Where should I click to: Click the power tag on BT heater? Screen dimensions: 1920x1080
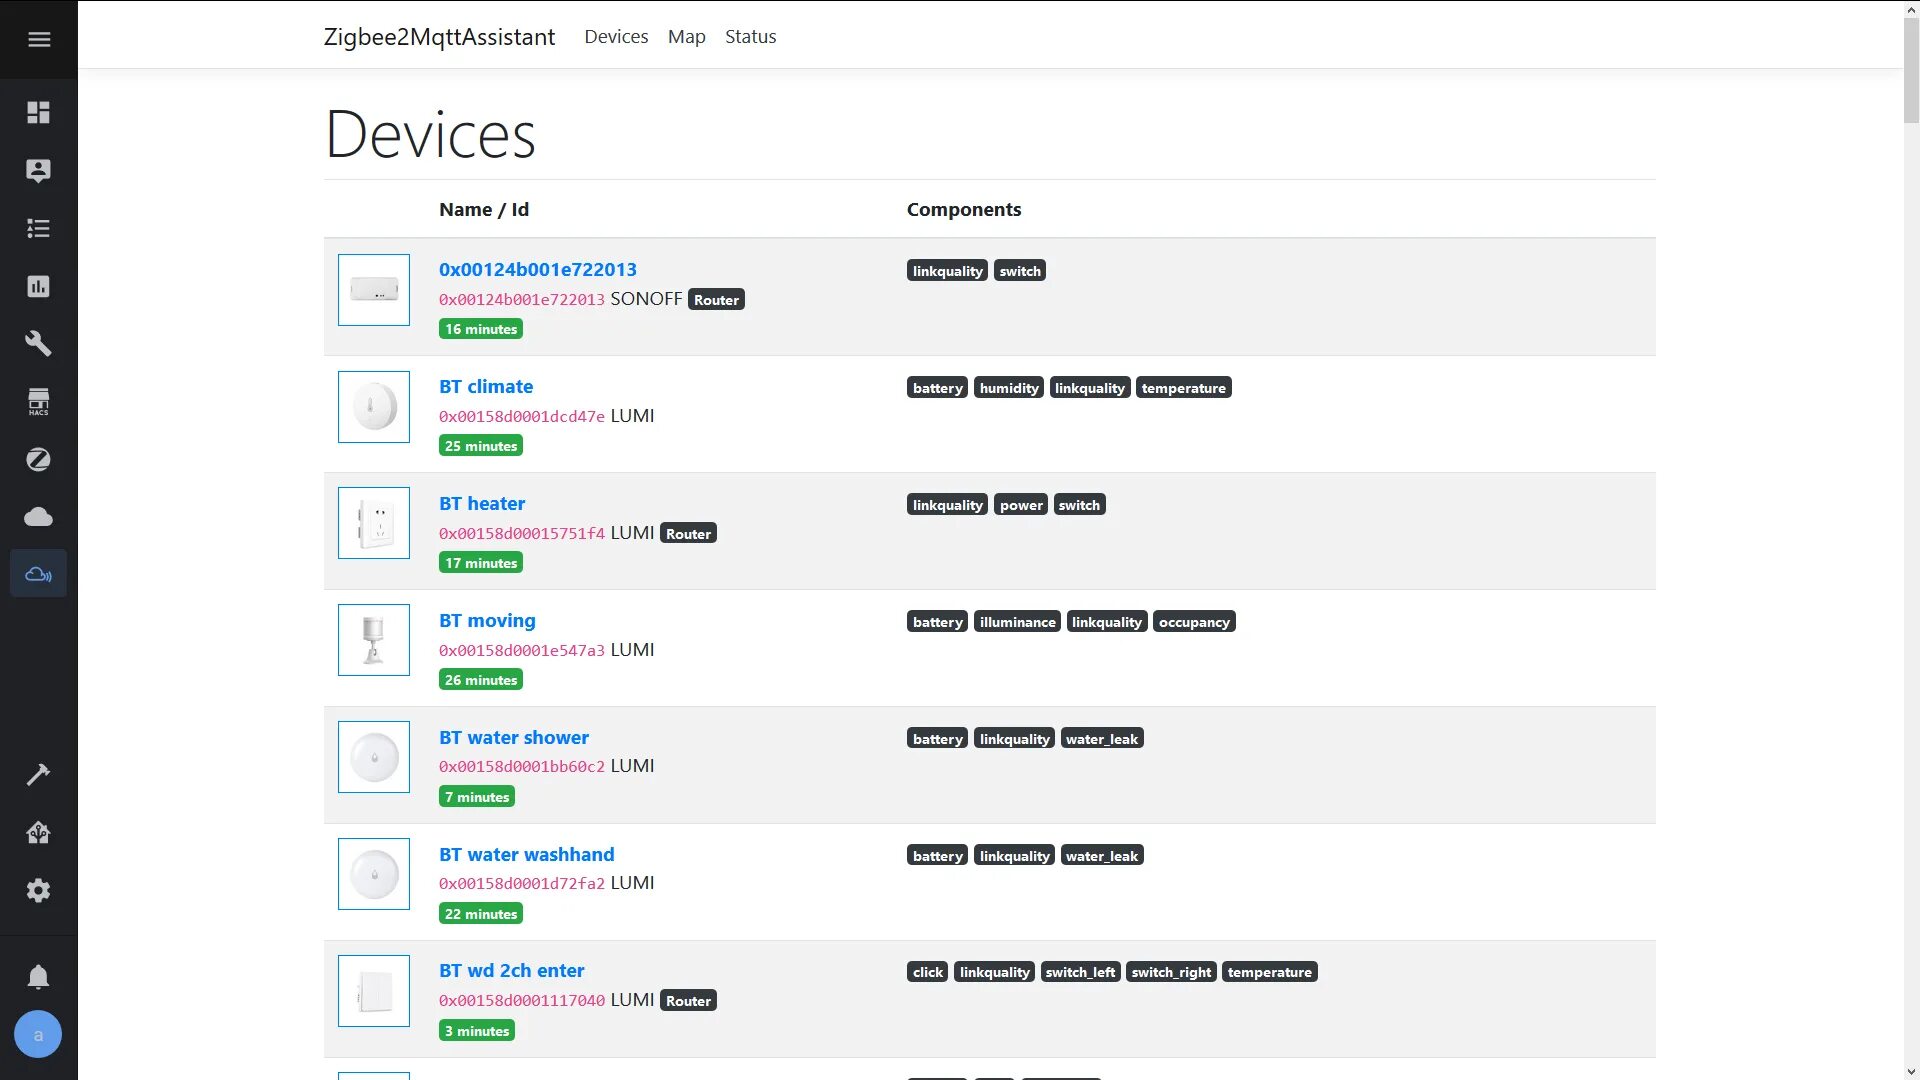(x=1021, y=505)
